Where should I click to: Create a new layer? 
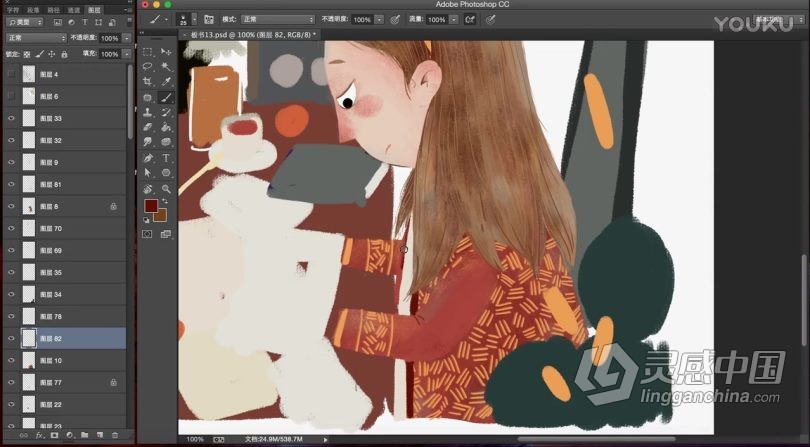[100, 435]
